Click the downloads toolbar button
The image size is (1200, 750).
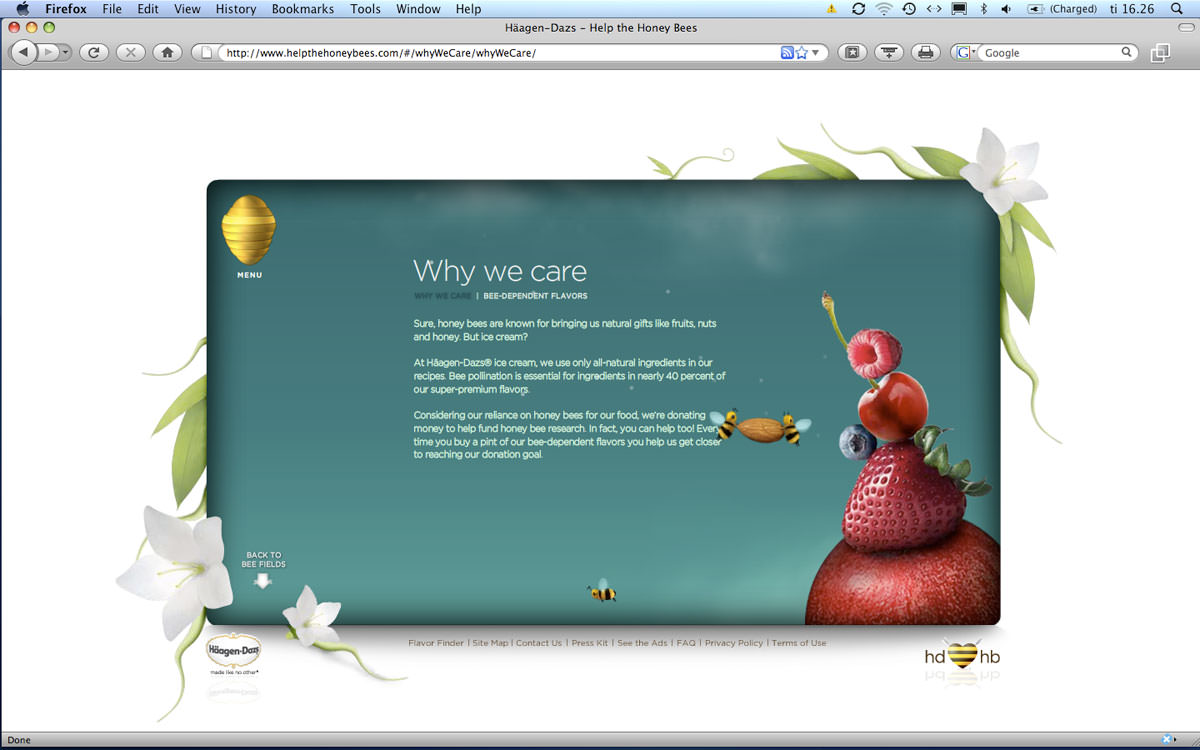tap(889, 52)
